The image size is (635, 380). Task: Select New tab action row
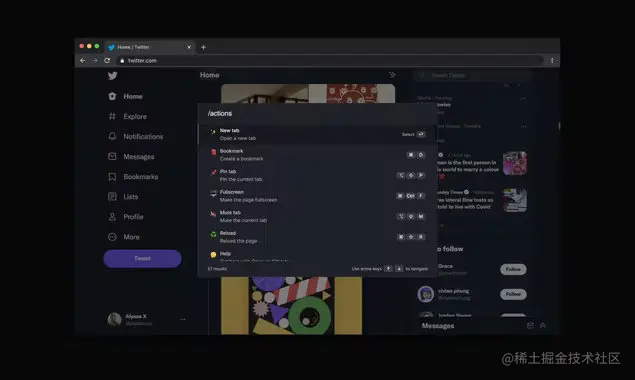[x=318, y=134]
